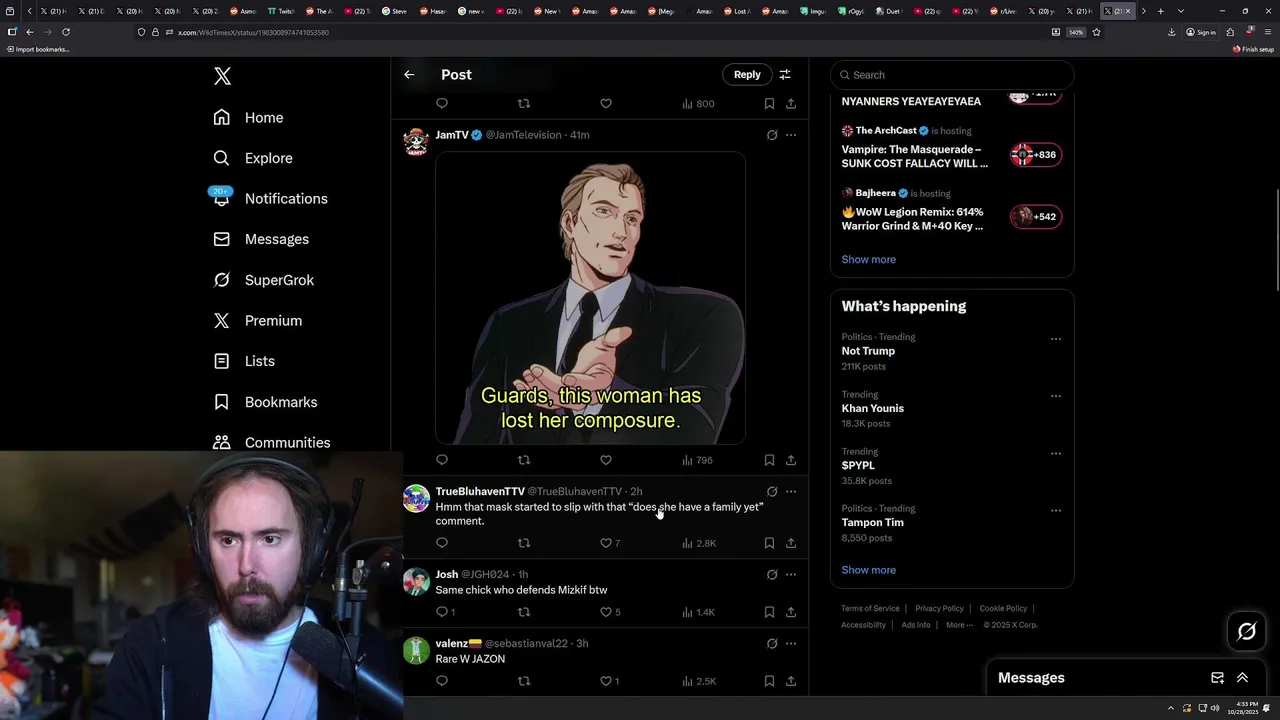This screenshot has height=720, width=1280.
Task: Reply to Josh's comment
Action: pyautogui.click(x=445, y=612)
